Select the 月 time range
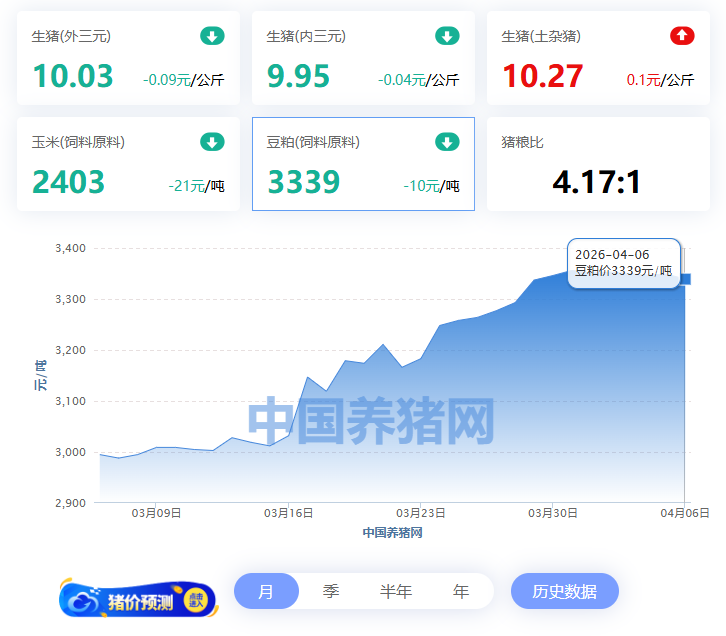Screen dimensions: 726x636 266,591
